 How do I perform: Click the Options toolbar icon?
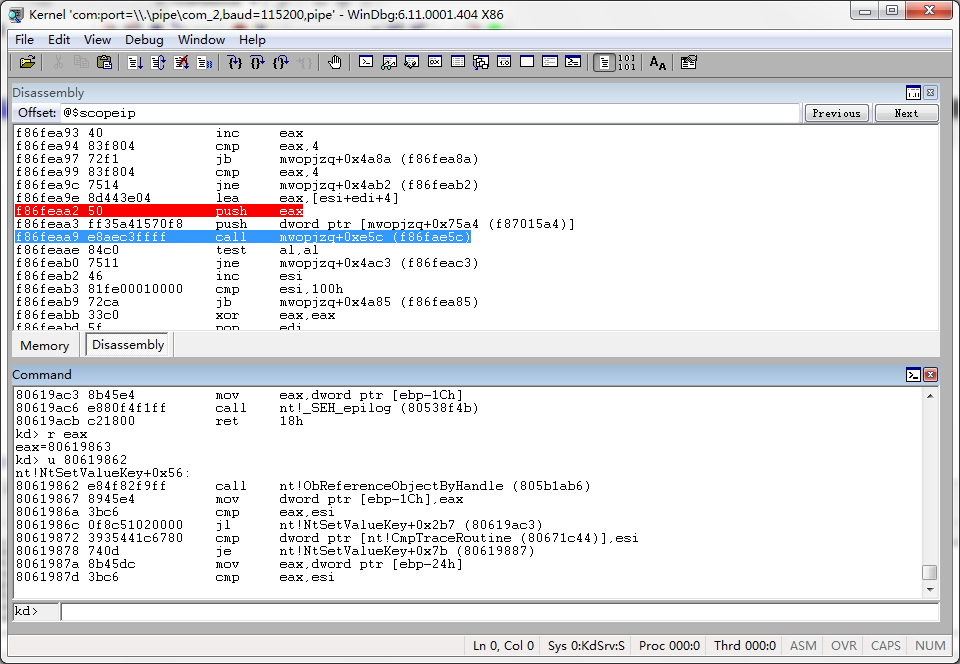(689, 62)
